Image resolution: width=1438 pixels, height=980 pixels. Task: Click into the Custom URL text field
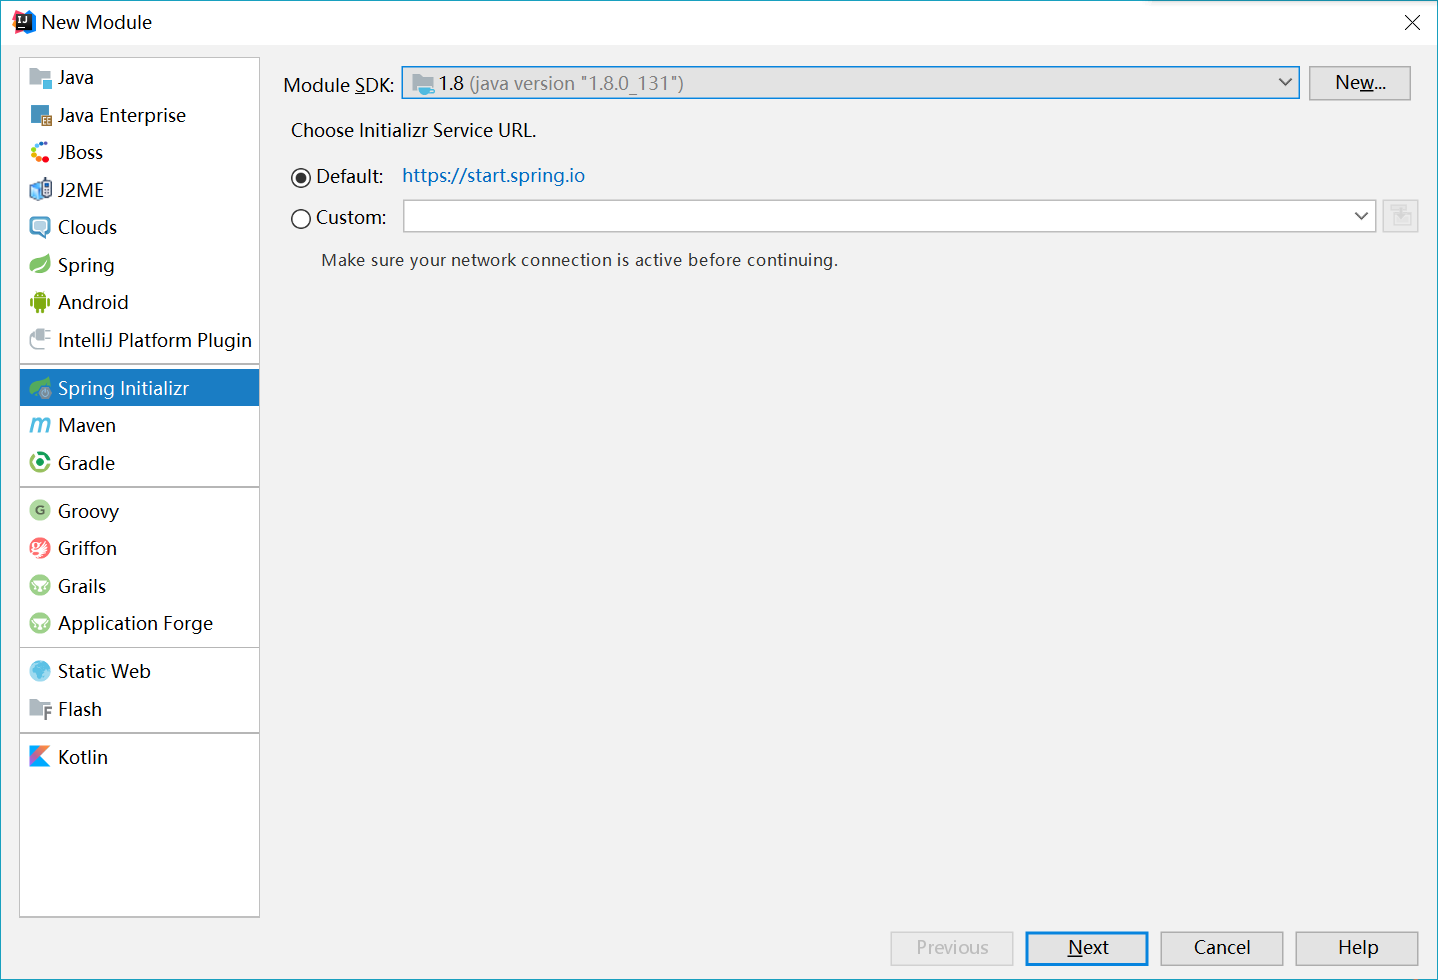point(876,216)
